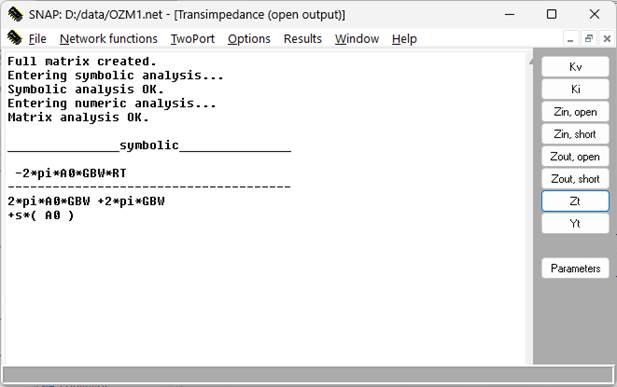Open the Window menu
This screenshot has height=387, width=617.
(x=357, y=39)
